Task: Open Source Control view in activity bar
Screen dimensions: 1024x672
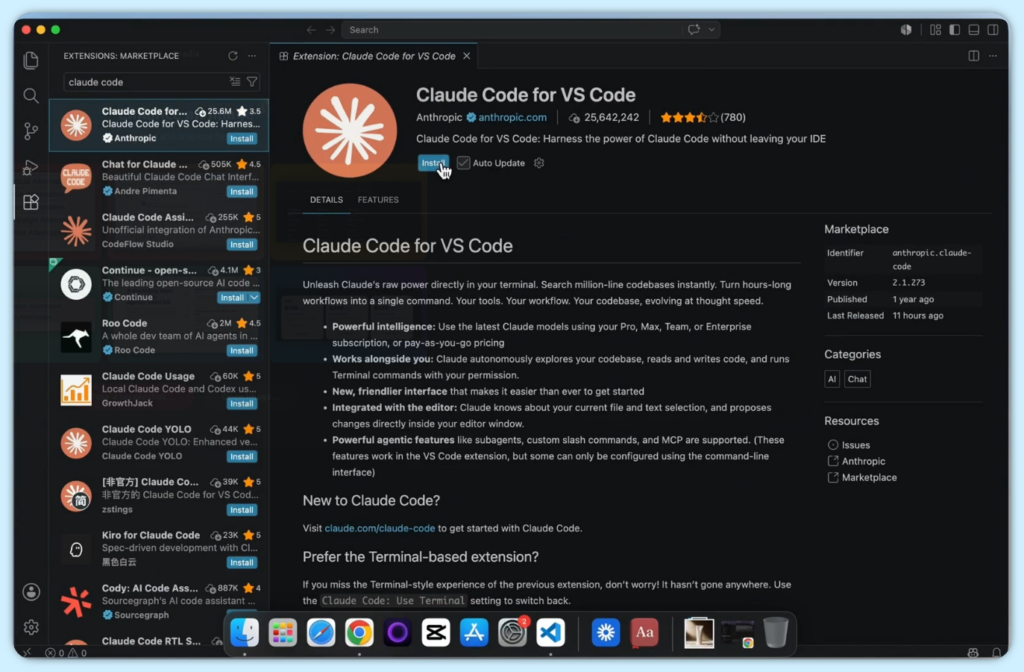Action: click(x=31, y=131)
